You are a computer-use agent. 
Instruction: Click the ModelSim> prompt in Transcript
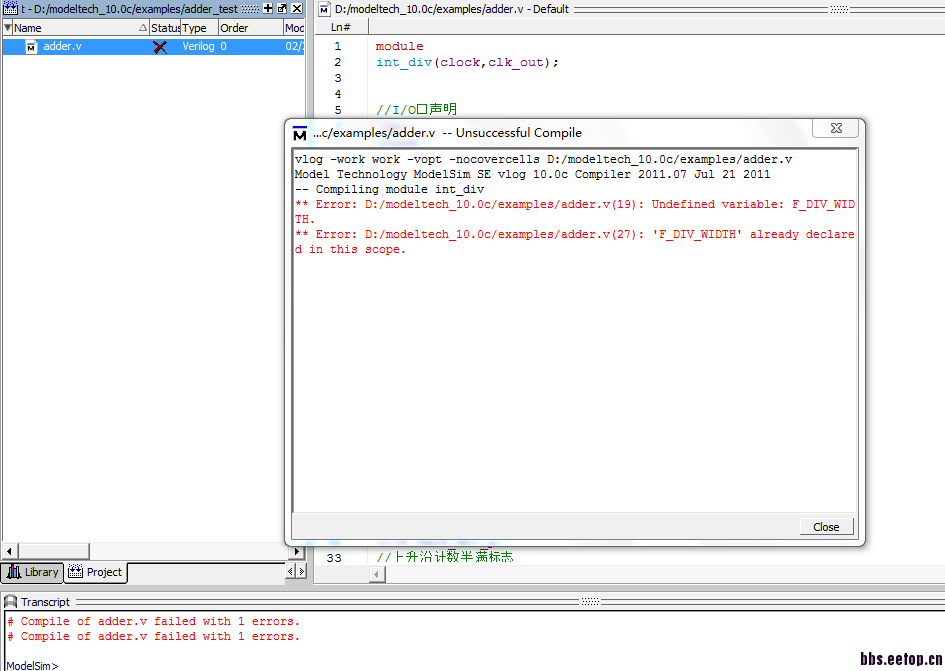click(x=32, y=665)
